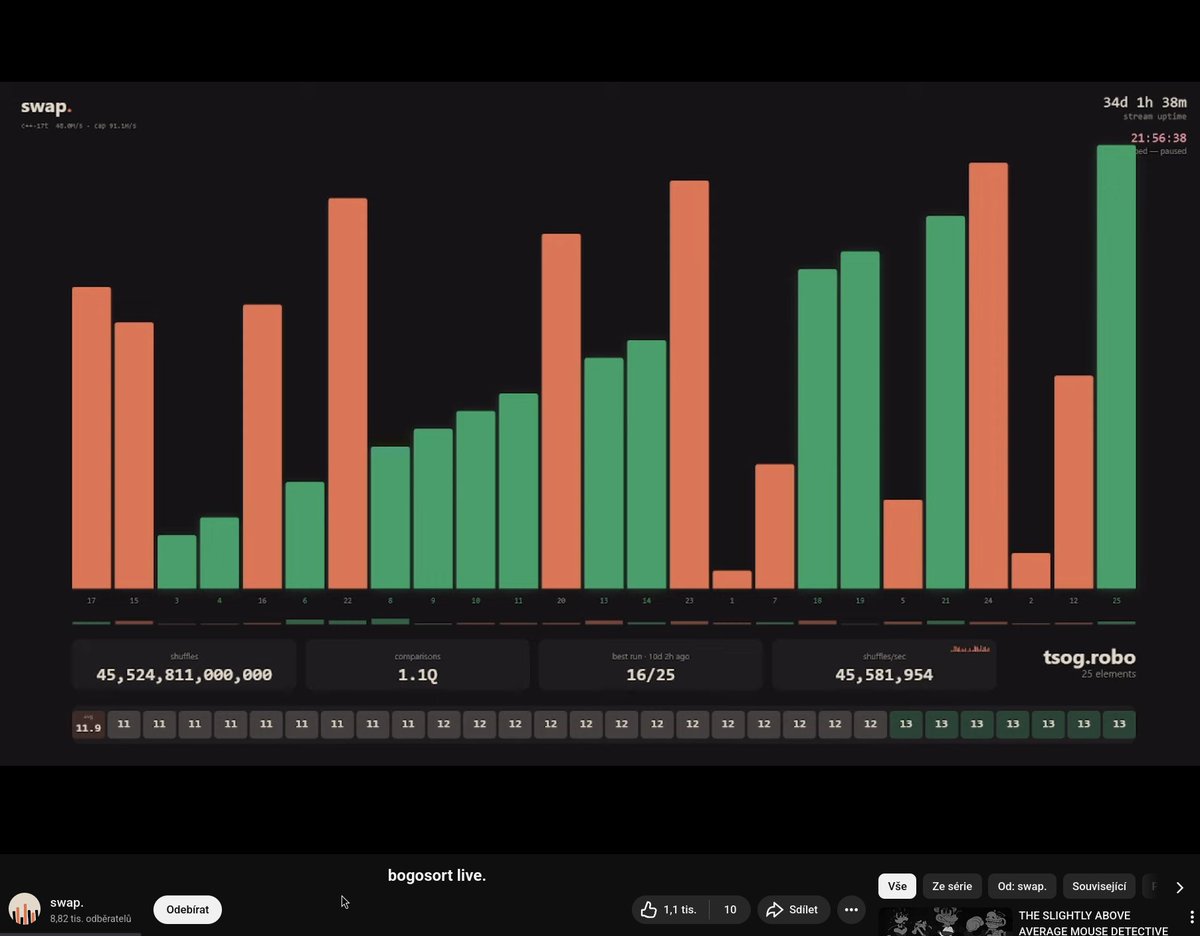Open the Slightly Above Average Mouse Detective thumbnail
This screenshot has height=936, width=1200.
pyautogui.click(x=945, y=922)
